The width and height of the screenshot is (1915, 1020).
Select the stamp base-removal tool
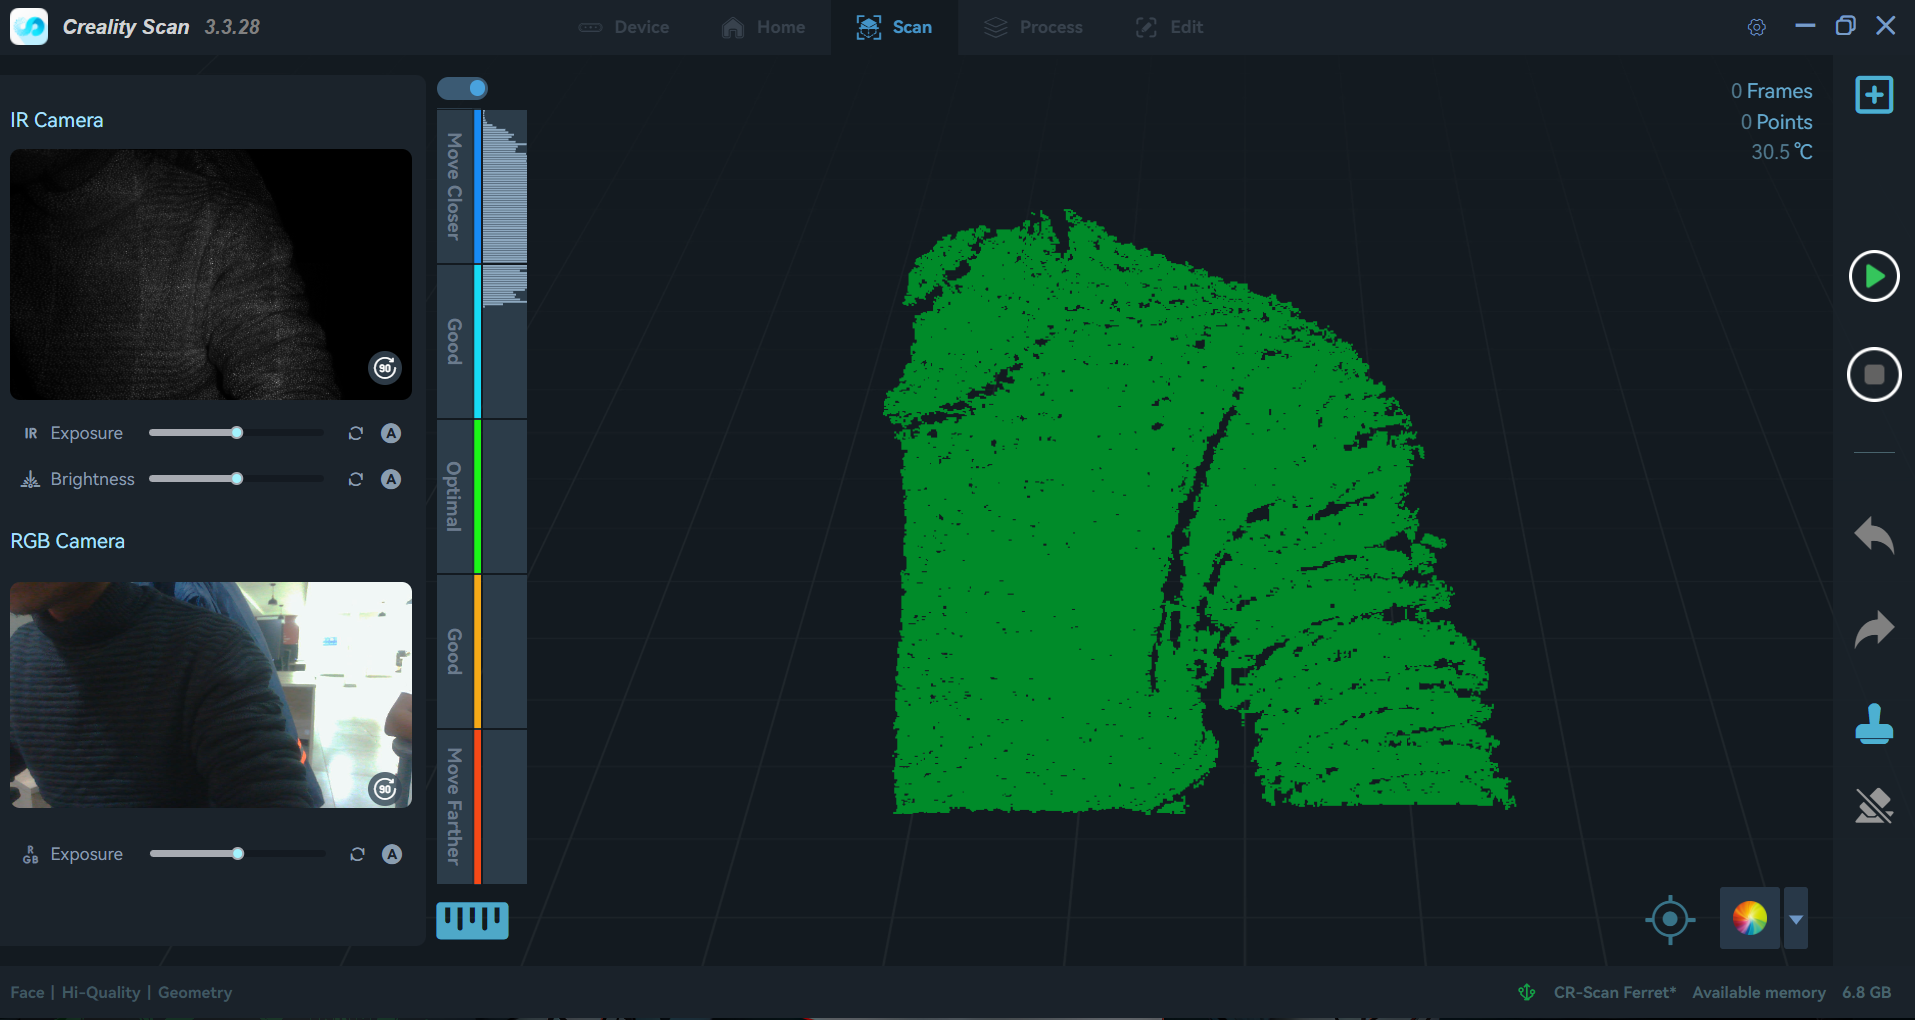coord(1874,724)
